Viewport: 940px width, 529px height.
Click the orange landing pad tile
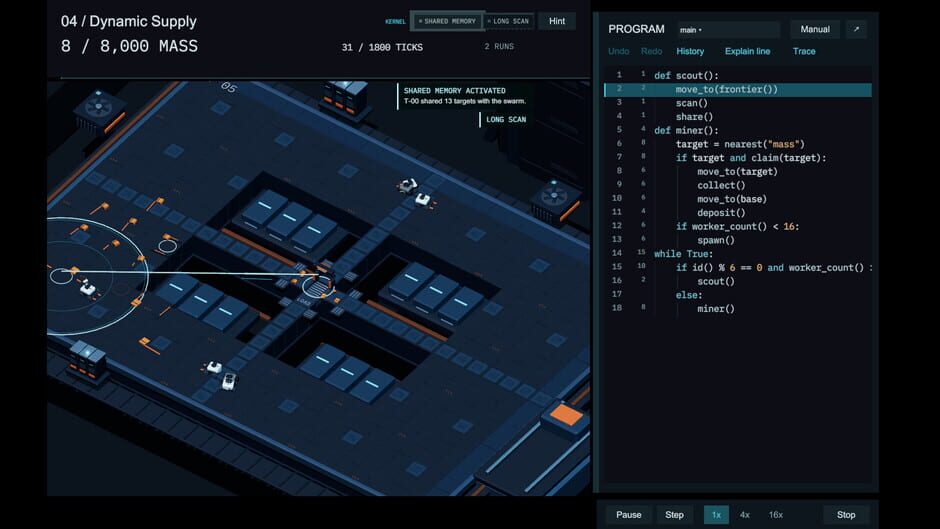coord(567,414)
